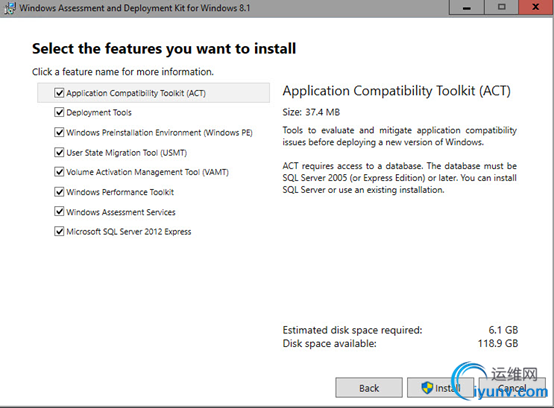
Task: Click the Cancel button
Action: [512, 388]
